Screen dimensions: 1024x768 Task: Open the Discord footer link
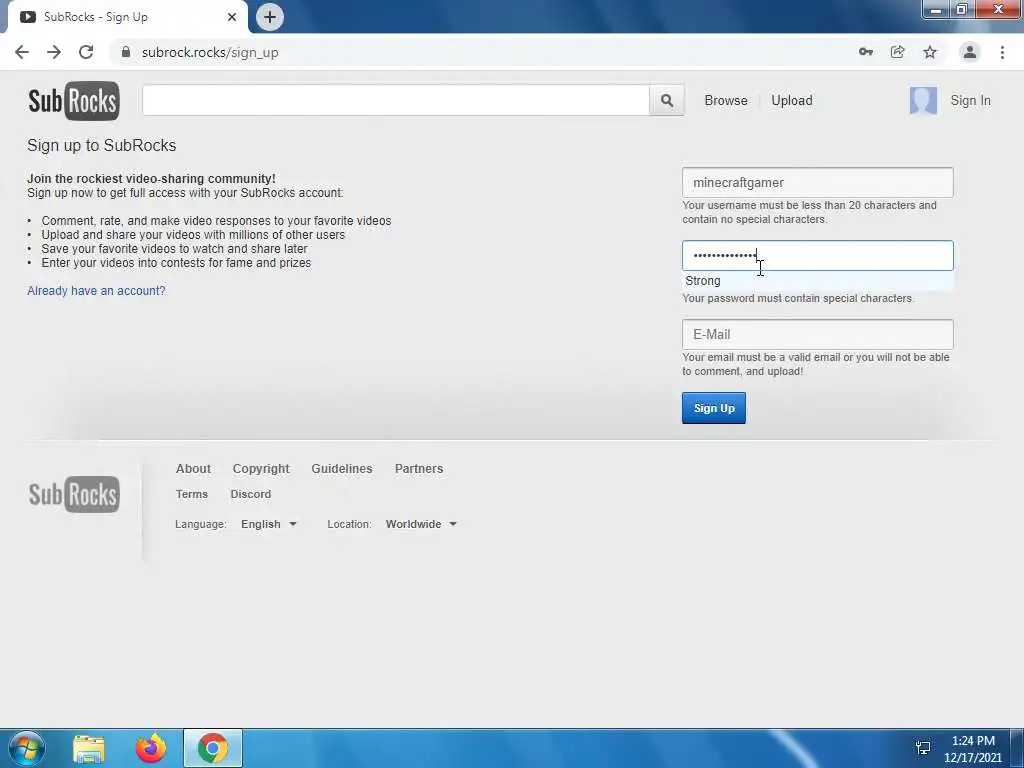tap(251, 494)
